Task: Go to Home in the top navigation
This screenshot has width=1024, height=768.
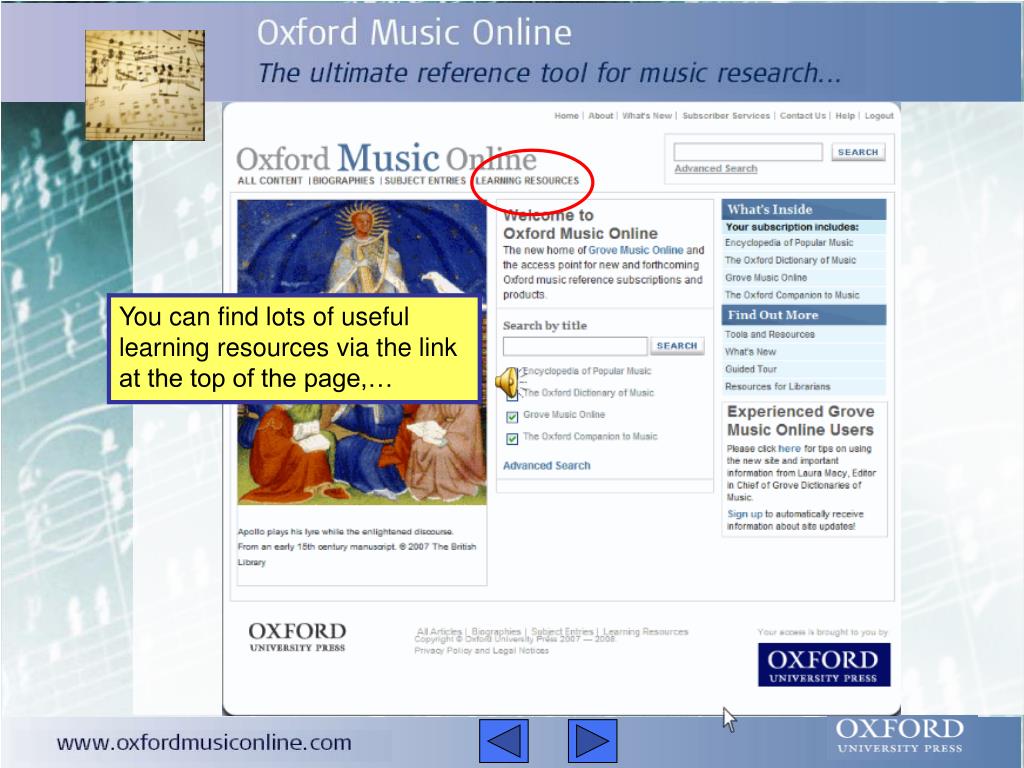Action: pyautogui.click(x=566, y=116)
